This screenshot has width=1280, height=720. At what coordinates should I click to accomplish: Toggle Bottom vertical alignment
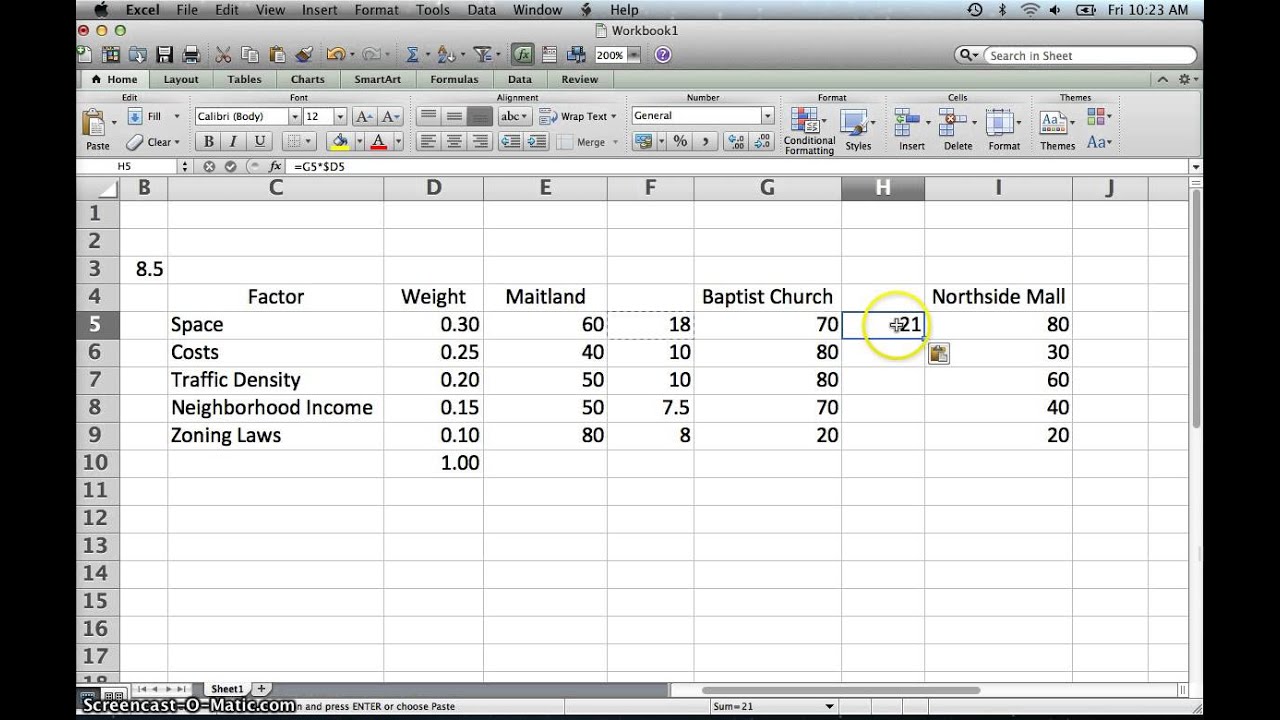pyautogui.click(x=480, y=116)
